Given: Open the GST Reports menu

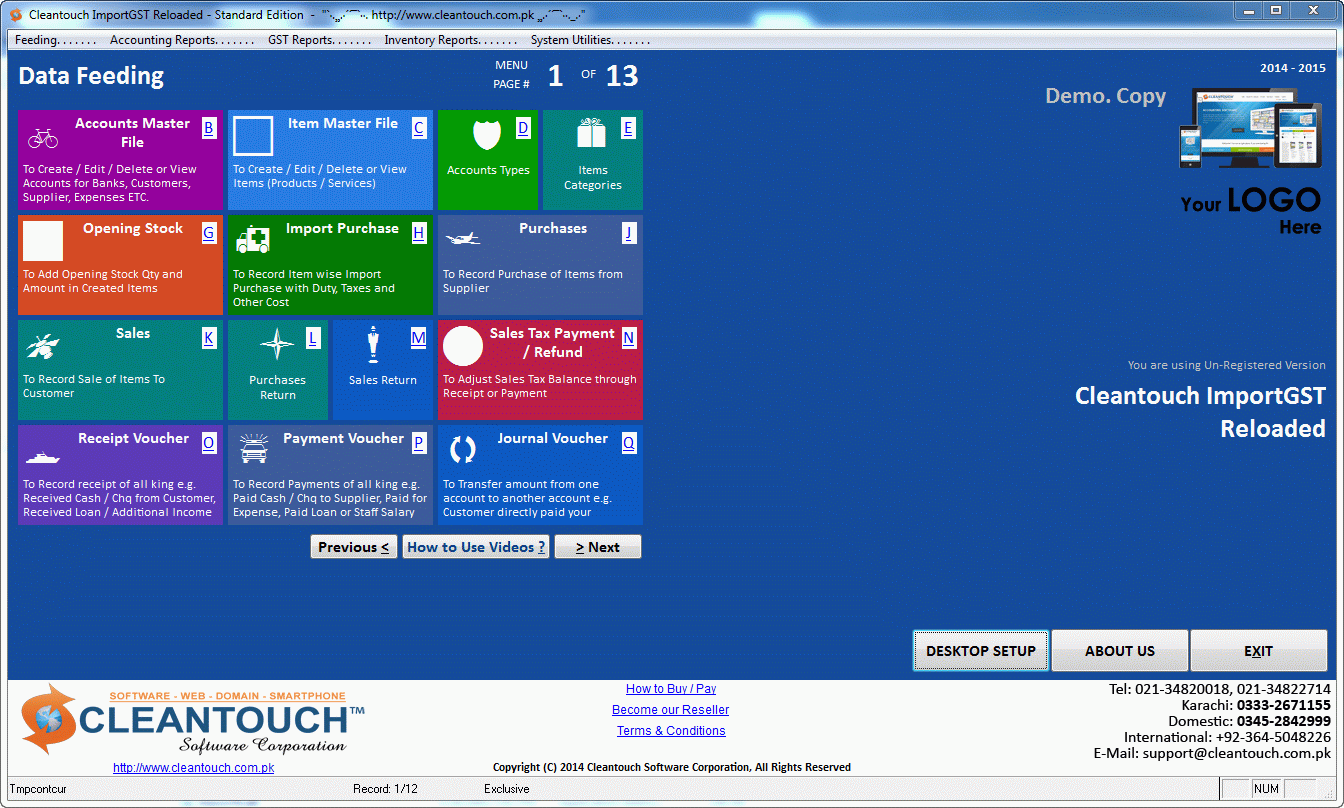Looking at the screenshot, I should [319, 40].
